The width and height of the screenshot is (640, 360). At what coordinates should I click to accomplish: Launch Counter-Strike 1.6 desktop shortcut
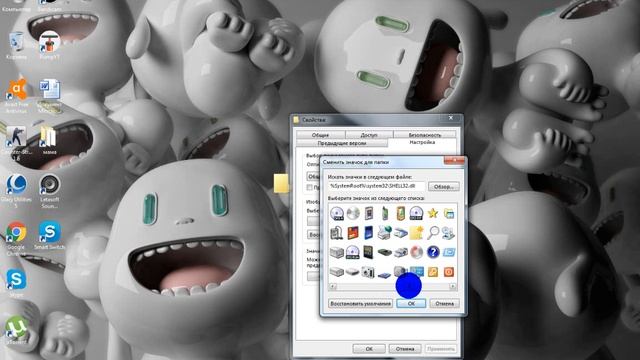pyautogui.click(x=16, y=142)
